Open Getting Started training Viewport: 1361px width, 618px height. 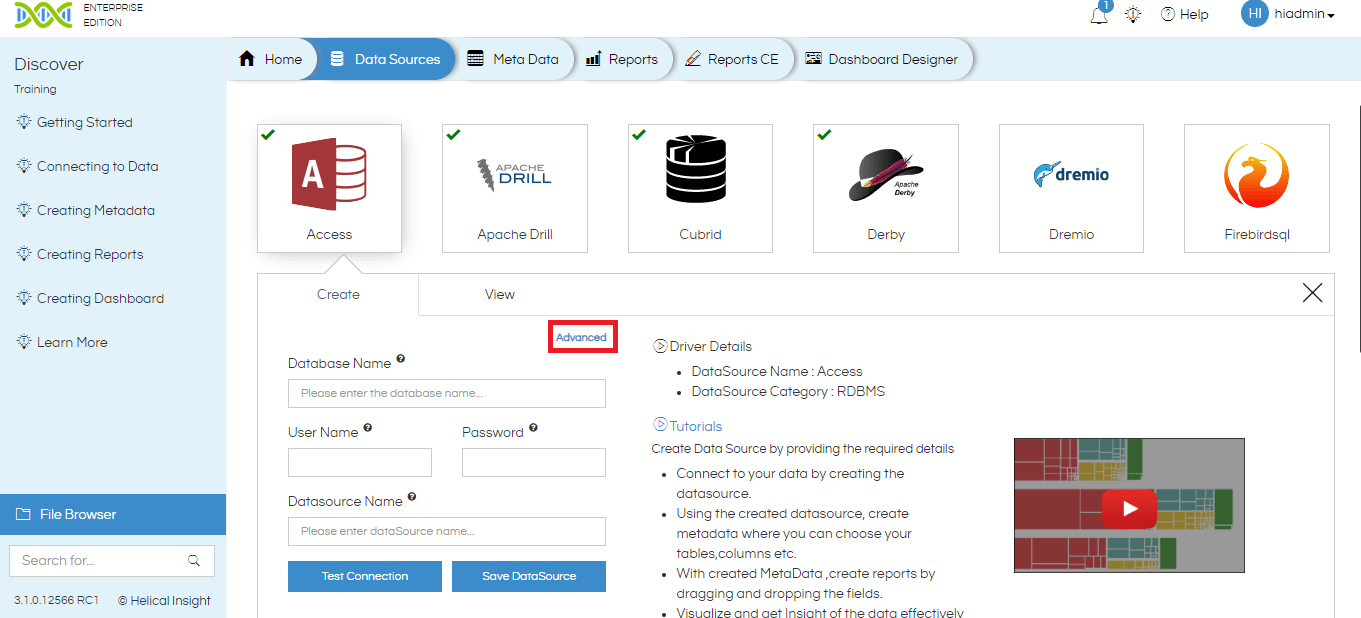84,122
